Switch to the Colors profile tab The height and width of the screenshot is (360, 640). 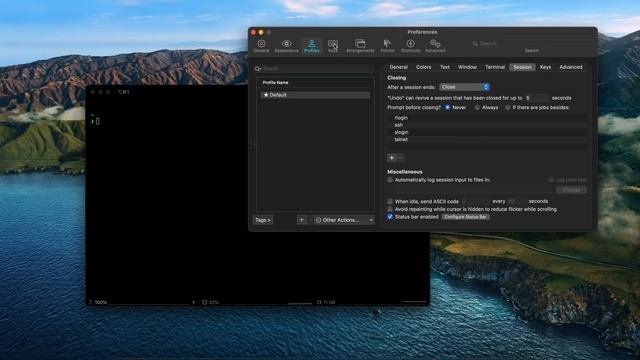tap(423, 67)
